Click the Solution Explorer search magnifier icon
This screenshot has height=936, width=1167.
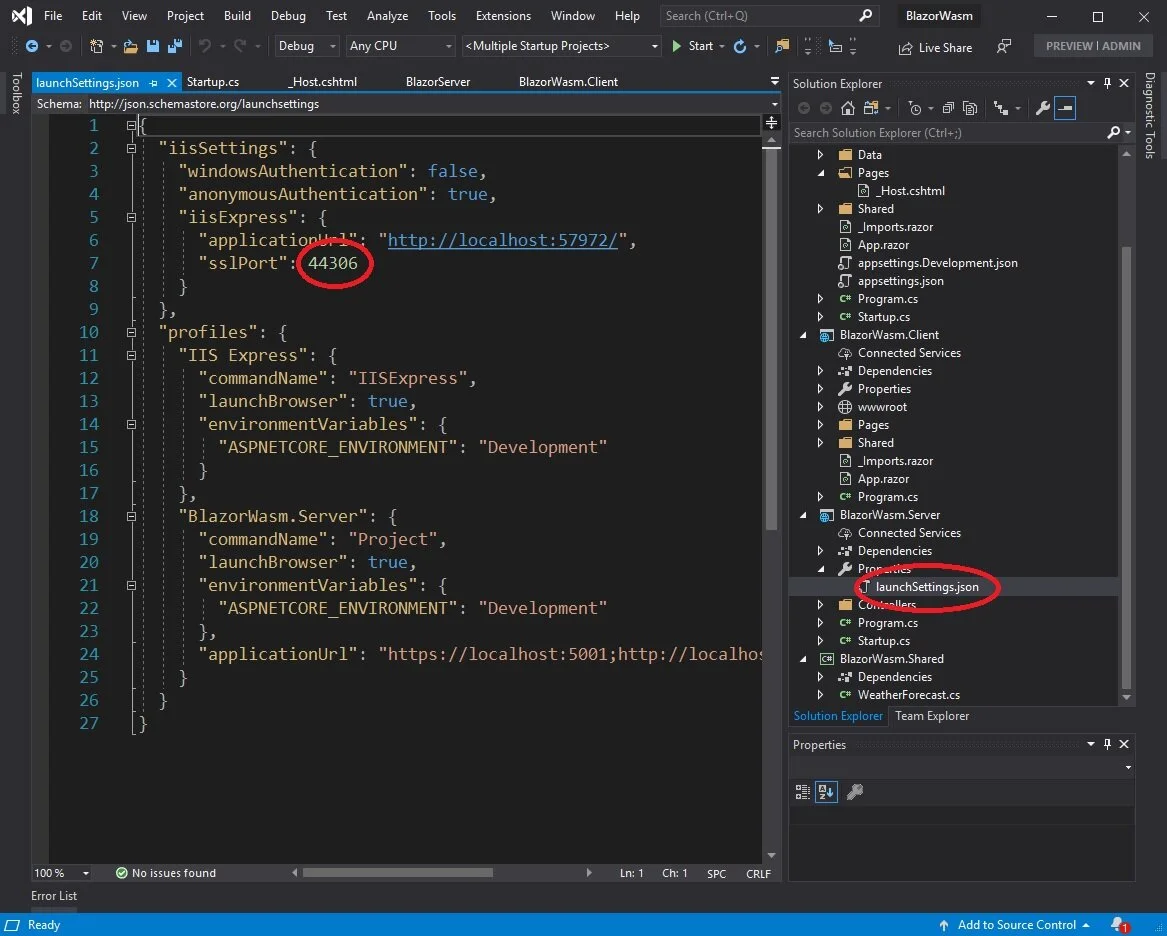[x=1113, y=132]
